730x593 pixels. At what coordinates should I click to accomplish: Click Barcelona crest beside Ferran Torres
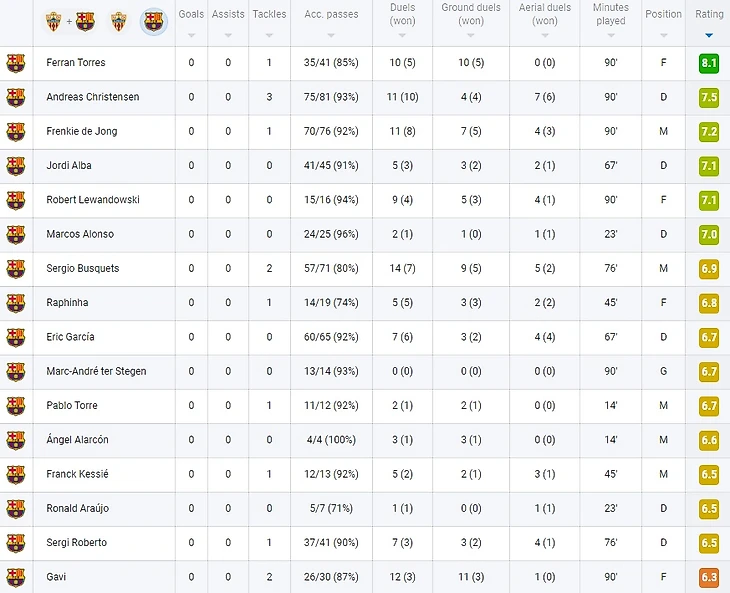pos(16,63)
